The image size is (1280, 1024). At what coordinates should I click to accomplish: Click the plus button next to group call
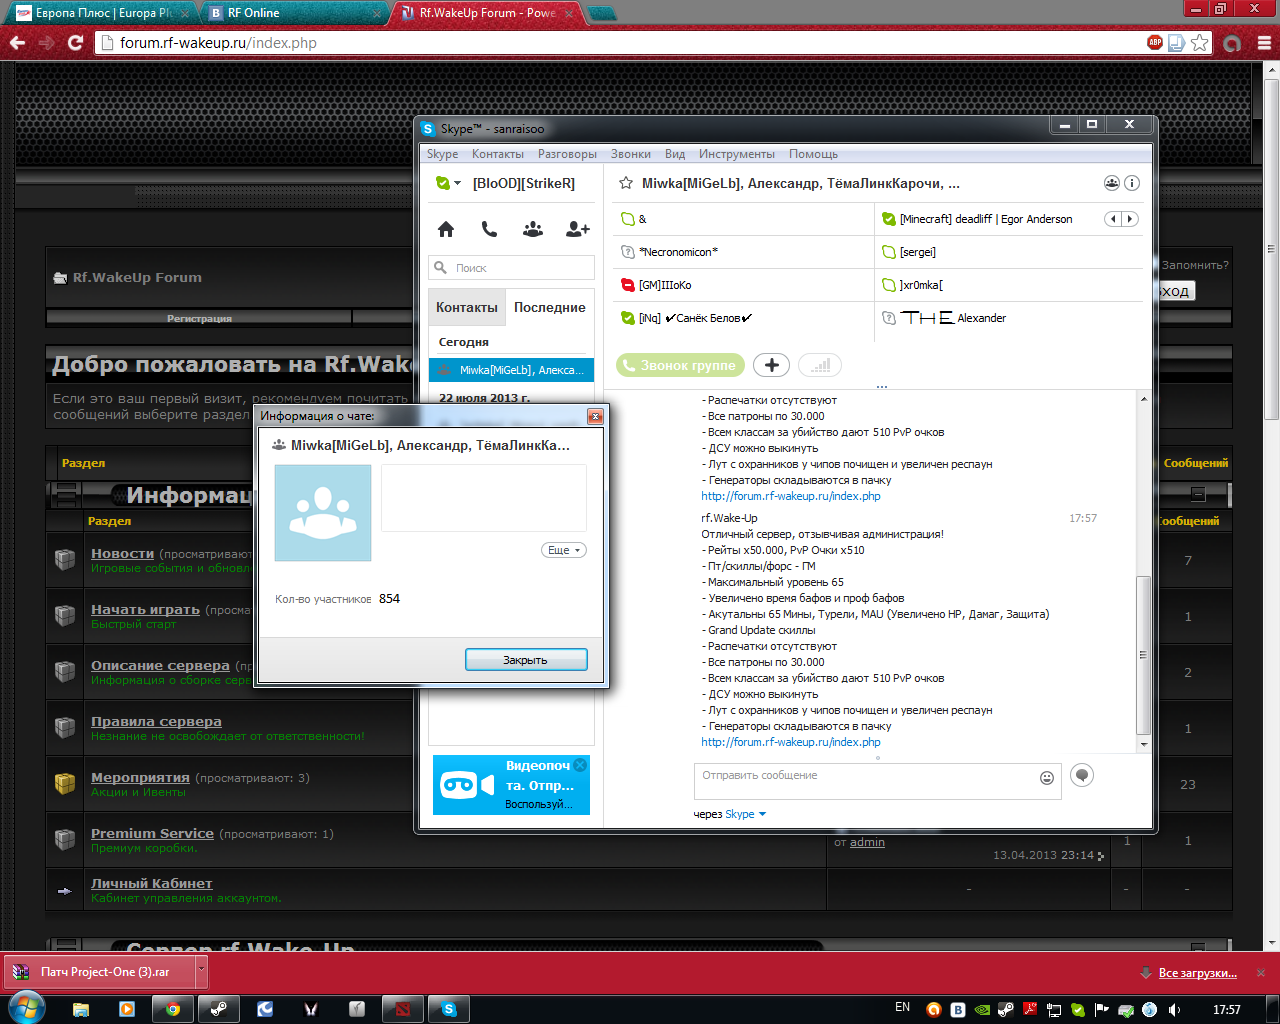tap(771, 365)
